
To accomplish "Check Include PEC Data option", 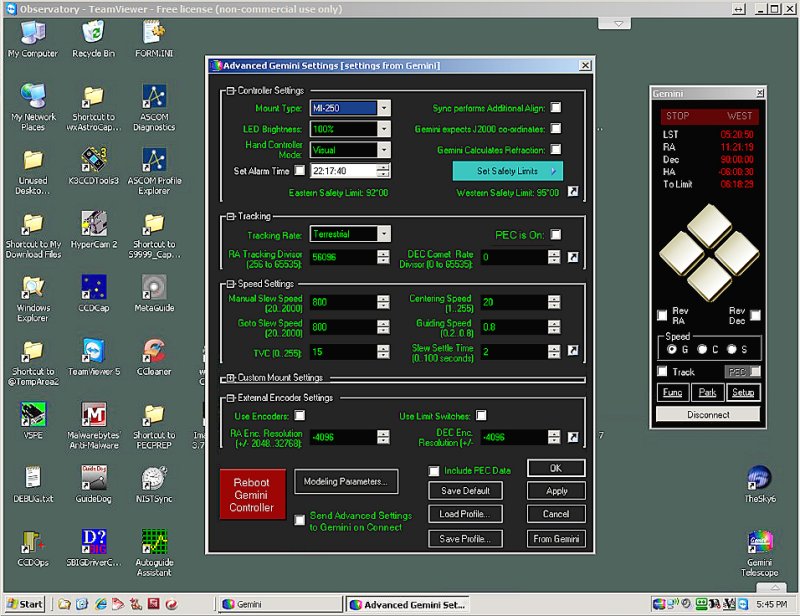I will (434, 471).
